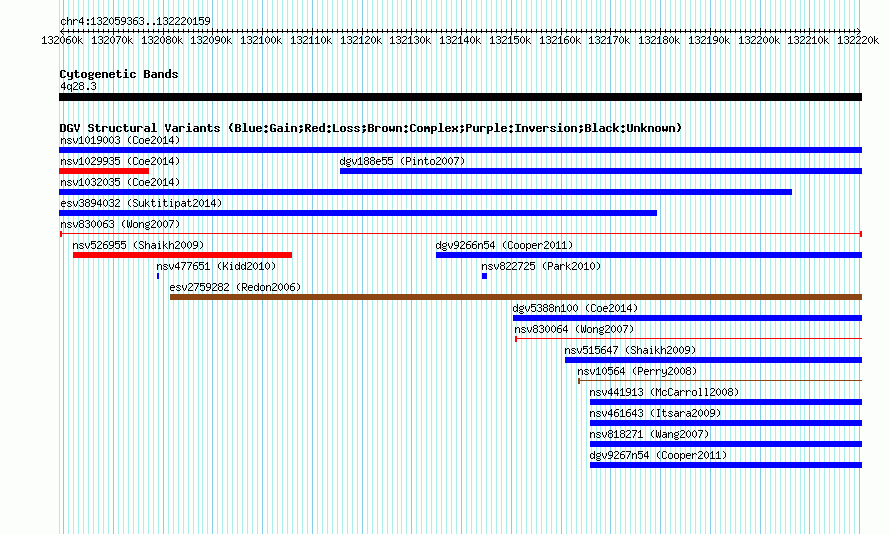Open nsv822725 (Park2010) label
This screenshot has width=890, height=534.
(541, 266)
